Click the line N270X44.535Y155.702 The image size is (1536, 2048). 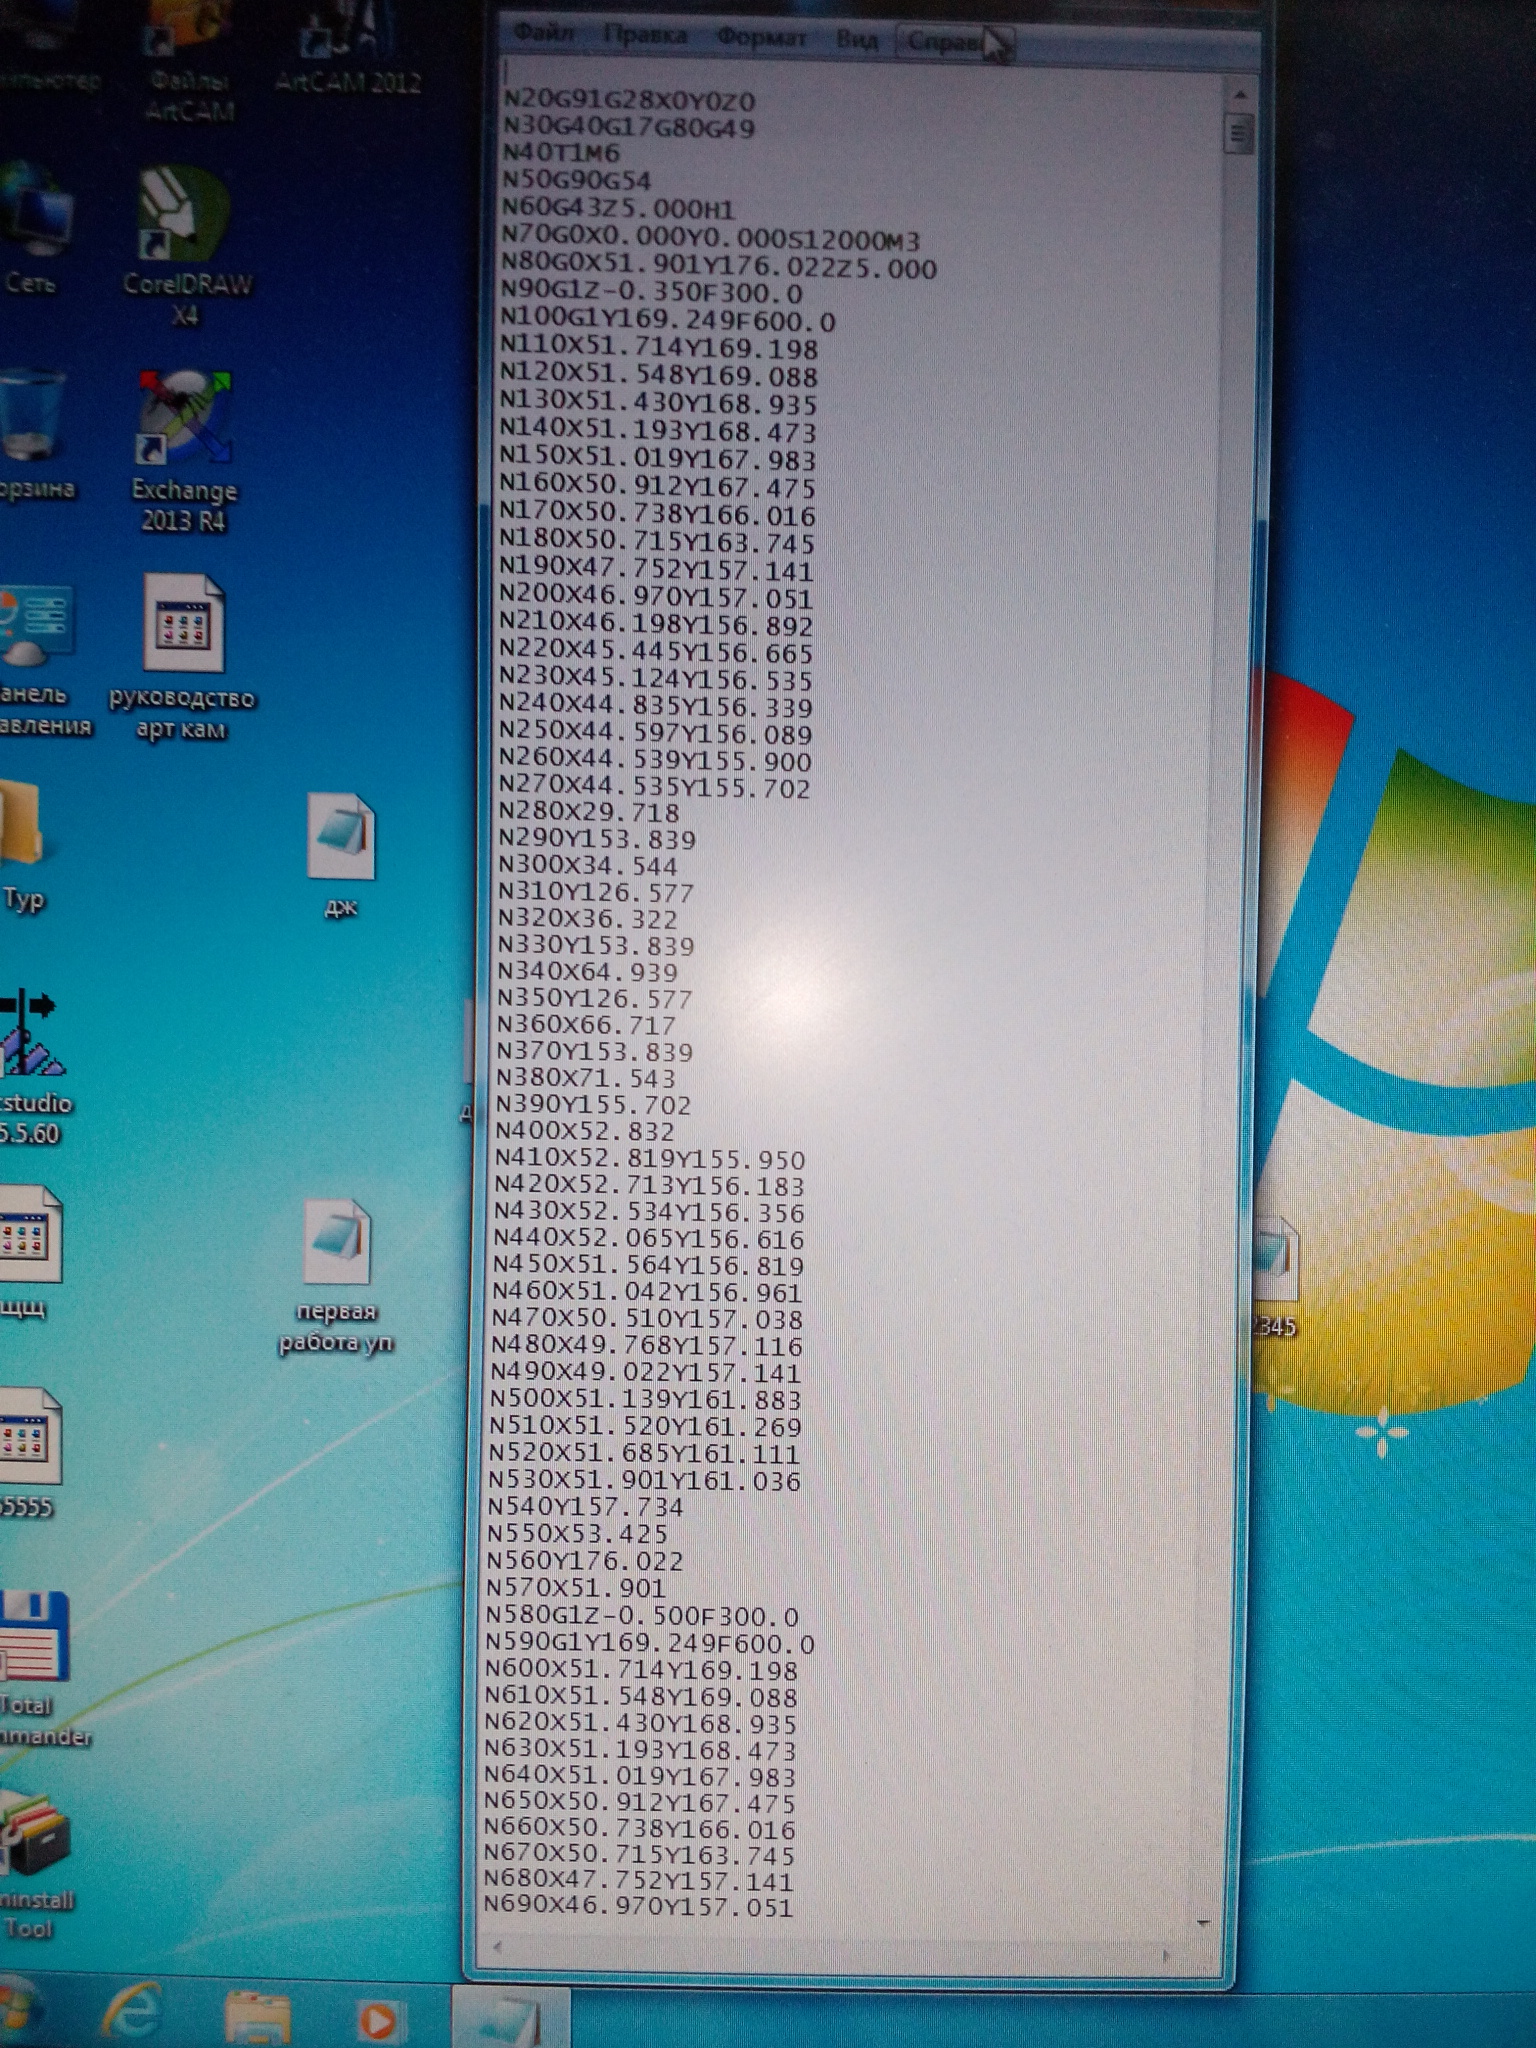pyautogui.click(x=654, y=788)
